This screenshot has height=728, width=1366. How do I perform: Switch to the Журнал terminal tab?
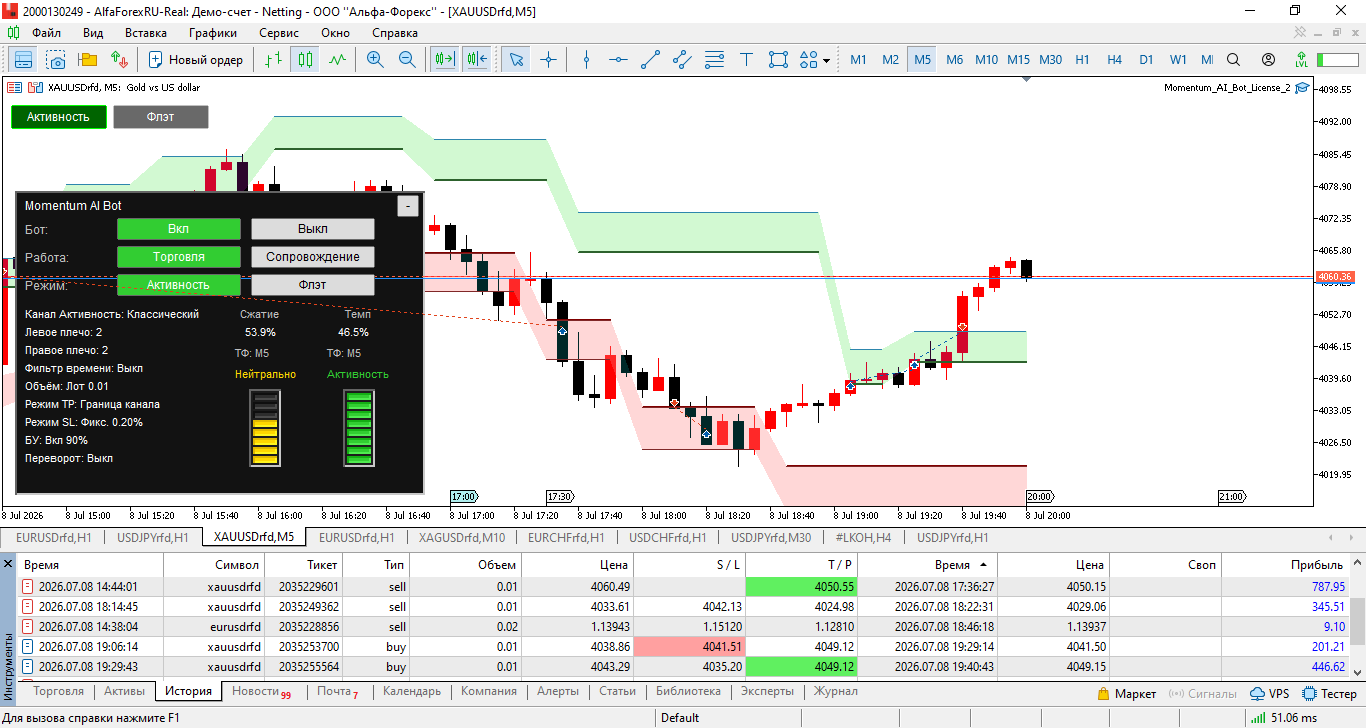[835, 691]
